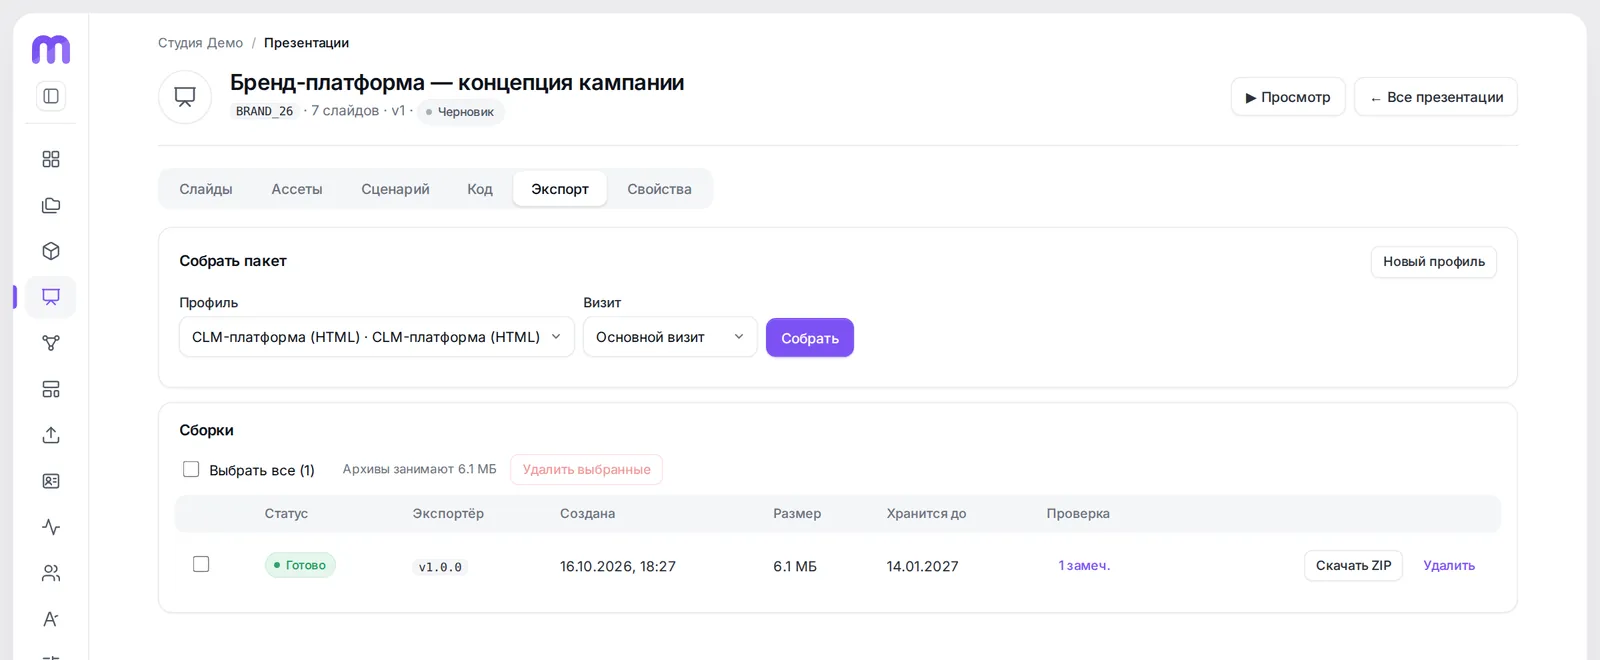Click the 14.01.2027 retention date

click(x=922, y=566)
